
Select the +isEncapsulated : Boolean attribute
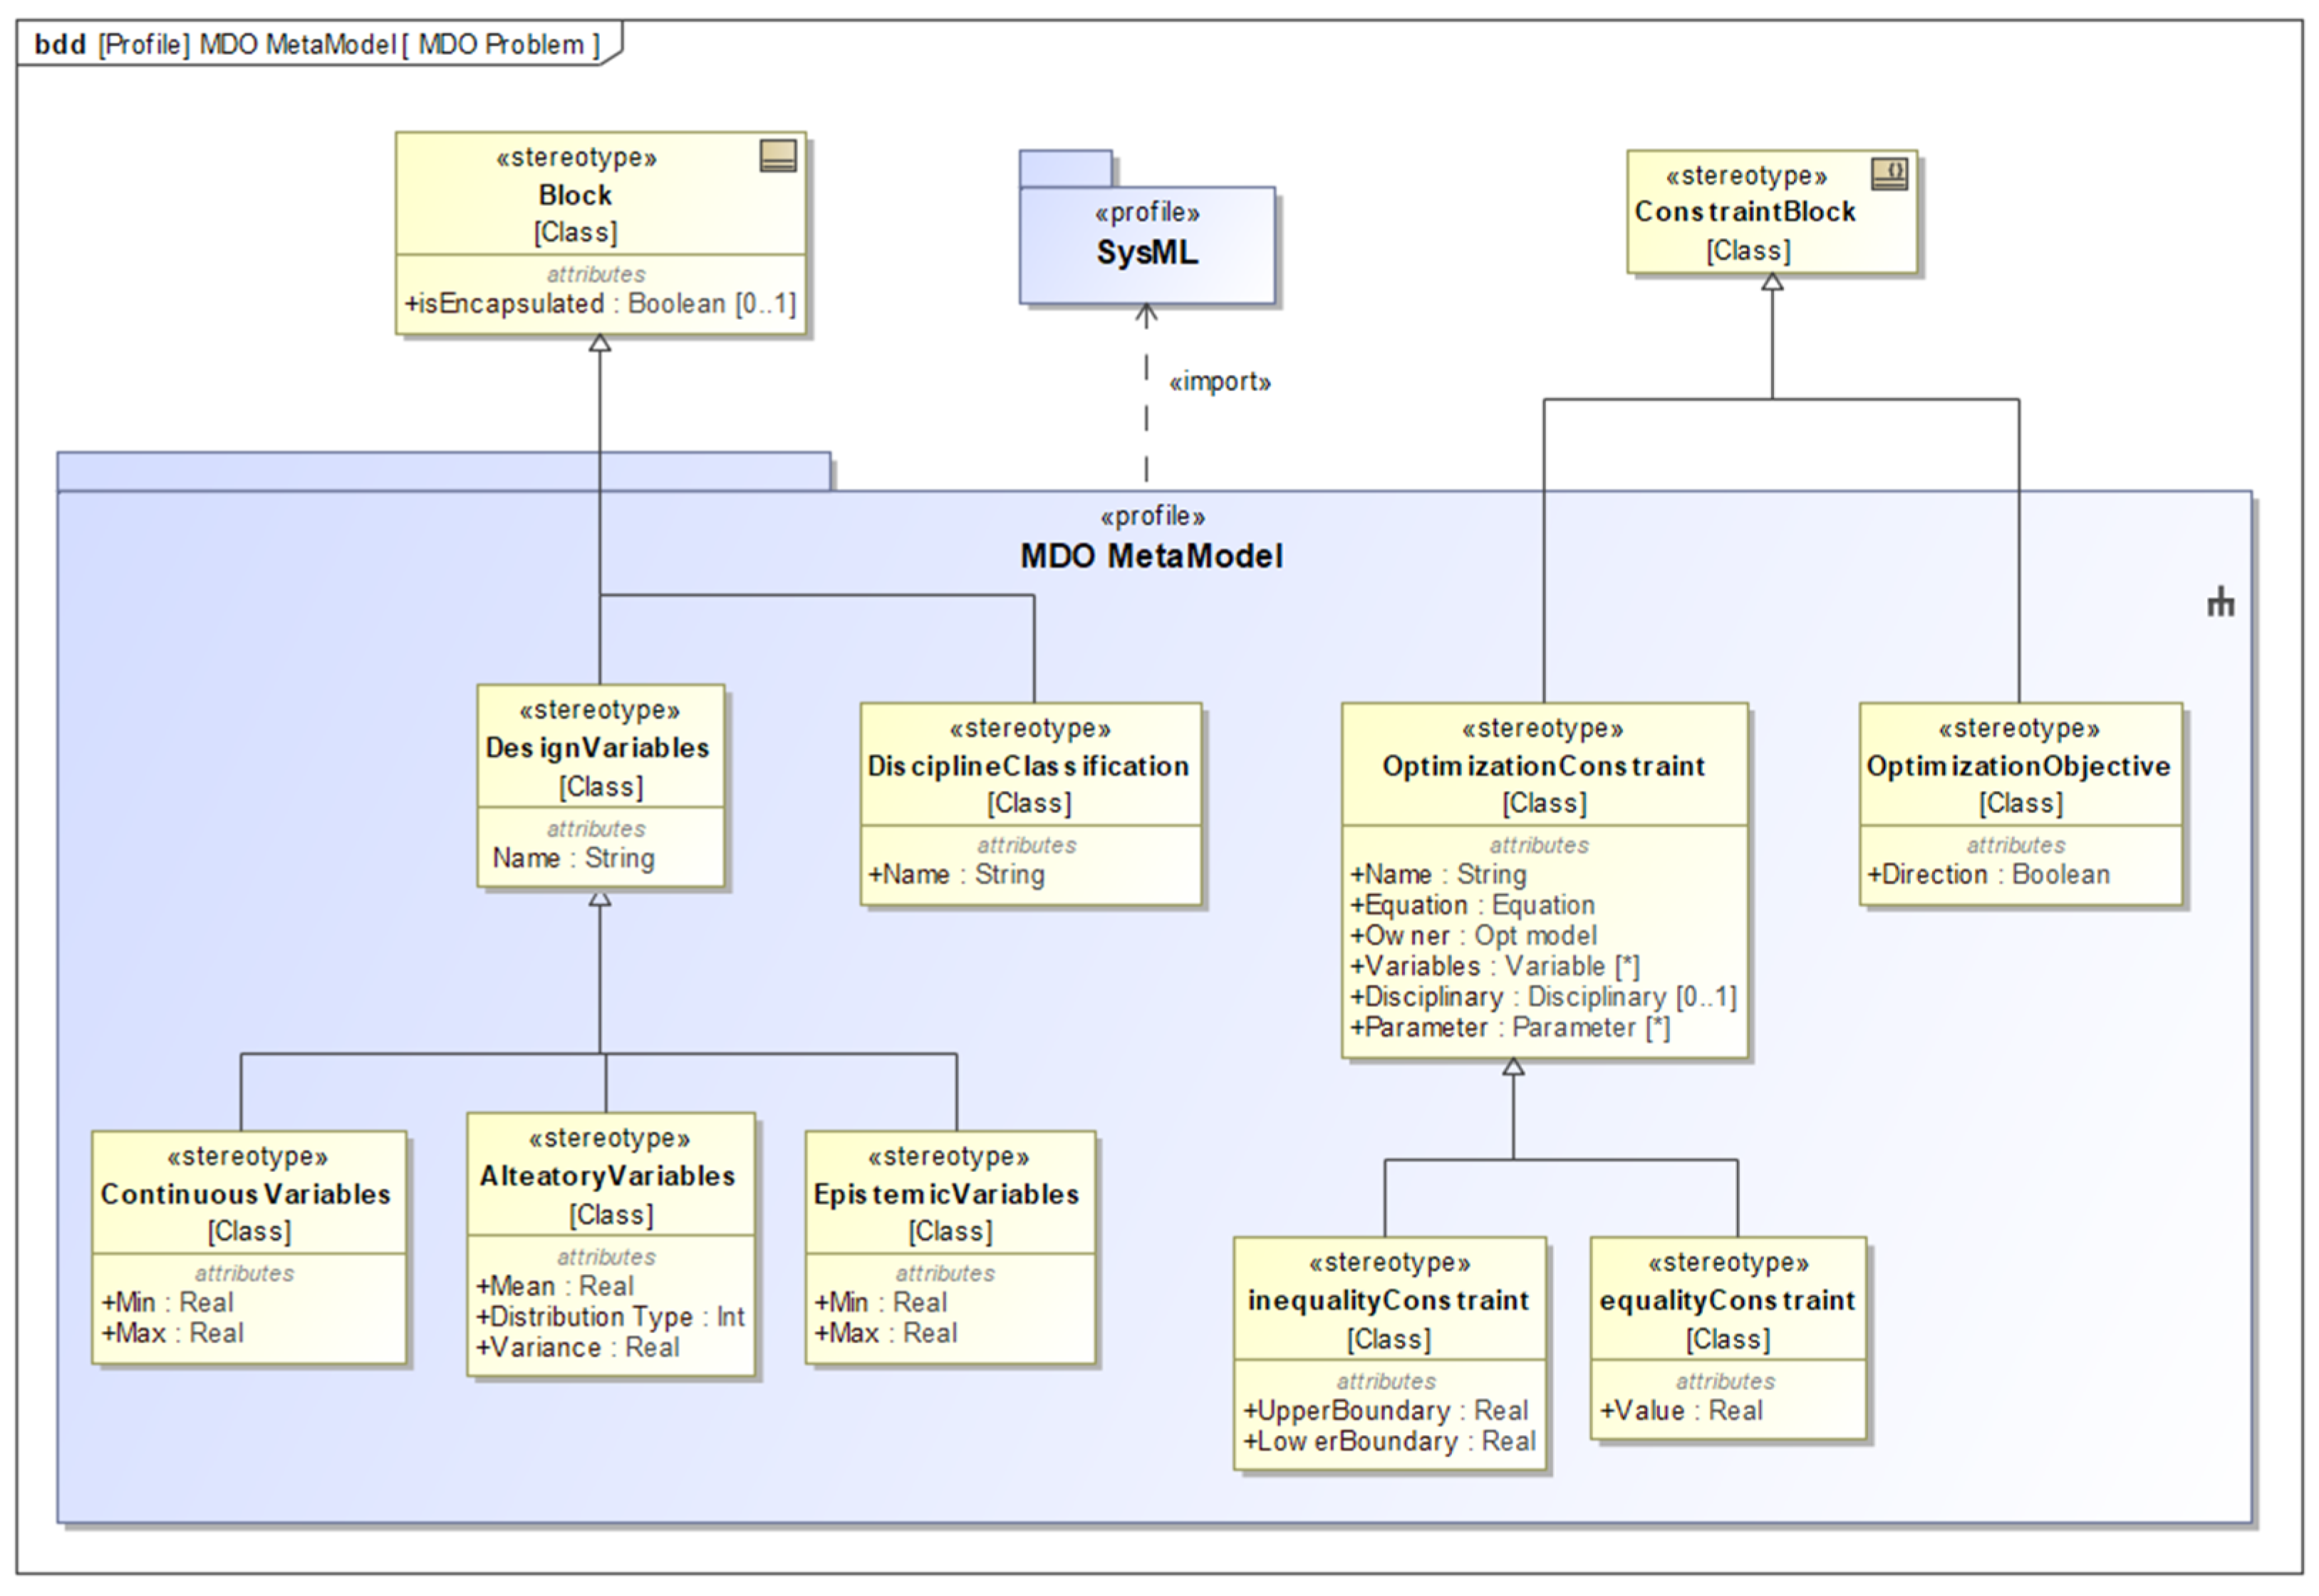click(599, 304)
